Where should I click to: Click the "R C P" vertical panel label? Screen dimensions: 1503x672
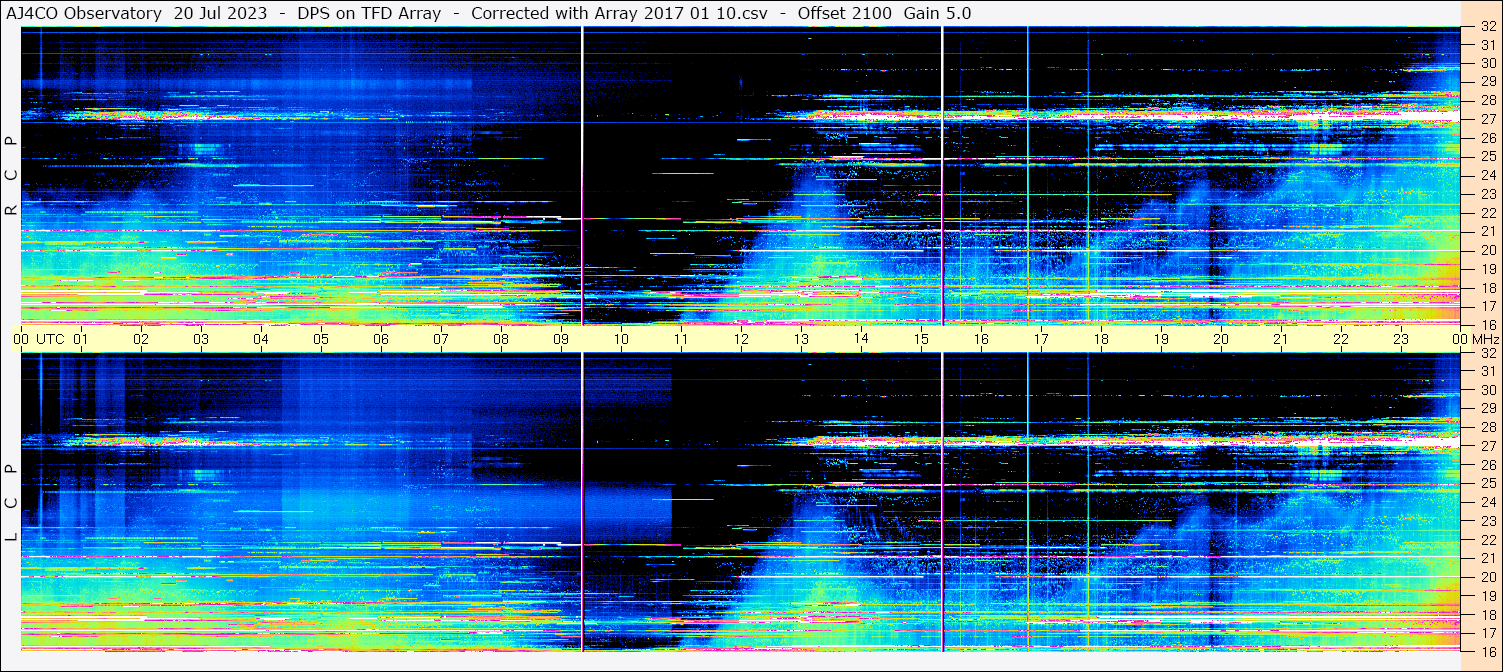(x=11, y=176)
